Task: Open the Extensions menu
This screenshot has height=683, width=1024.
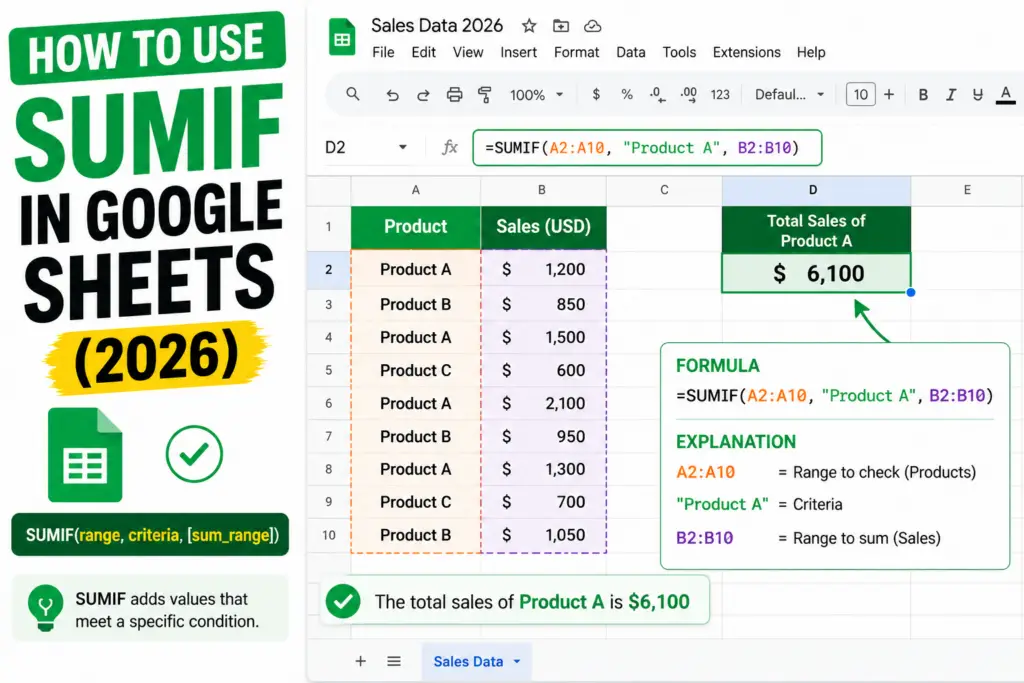Action: pos(746,52)
